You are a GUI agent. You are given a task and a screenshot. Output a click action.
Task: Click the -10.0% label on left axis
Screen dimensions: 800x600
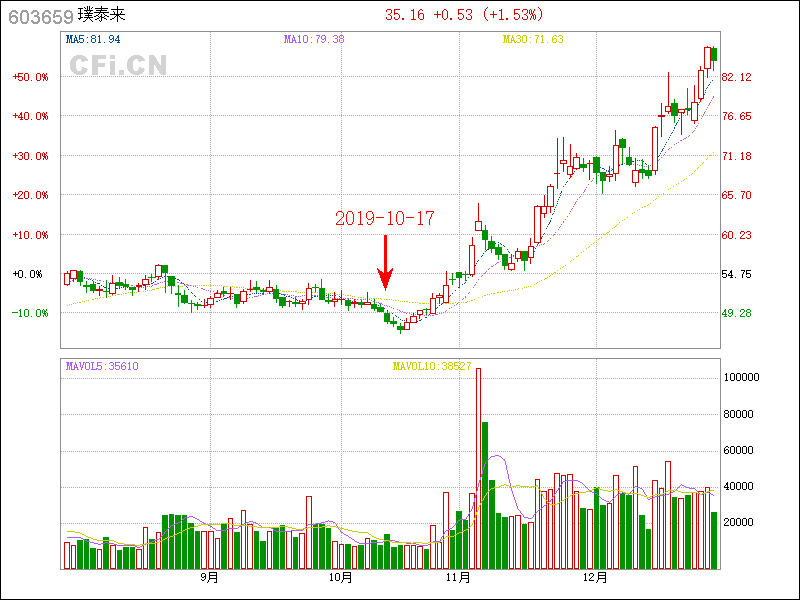click(30, 313)
